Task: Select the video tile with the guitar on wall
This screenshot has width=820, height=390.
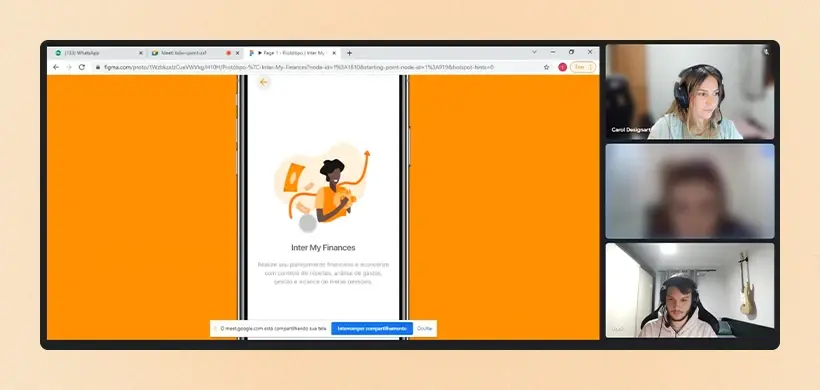Action: tap(690, 290)
